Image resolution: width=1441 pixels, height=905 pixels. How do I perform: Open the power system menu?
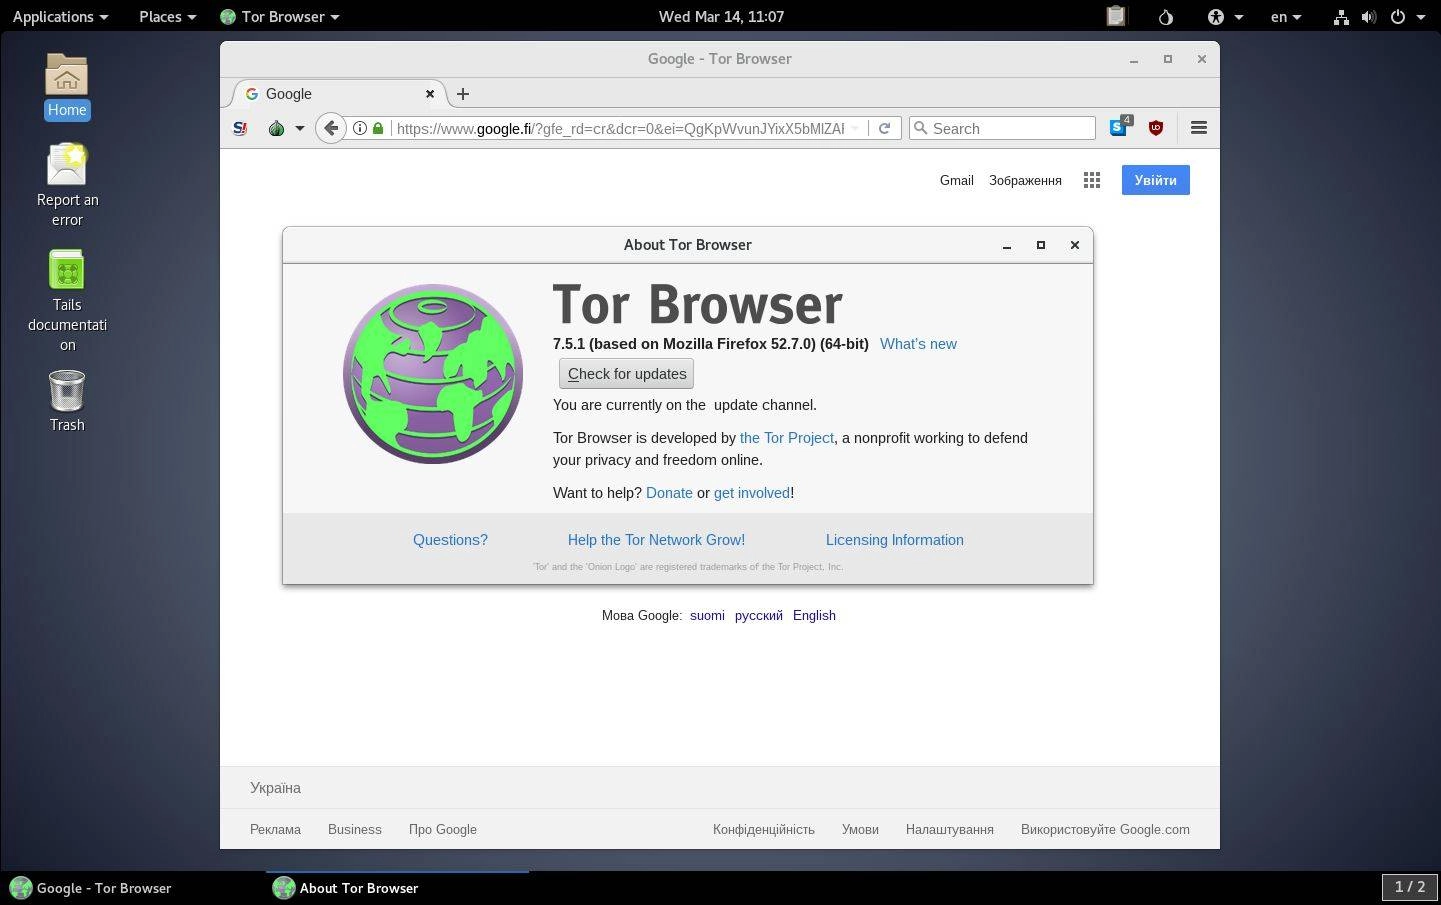click(1407, 16)
